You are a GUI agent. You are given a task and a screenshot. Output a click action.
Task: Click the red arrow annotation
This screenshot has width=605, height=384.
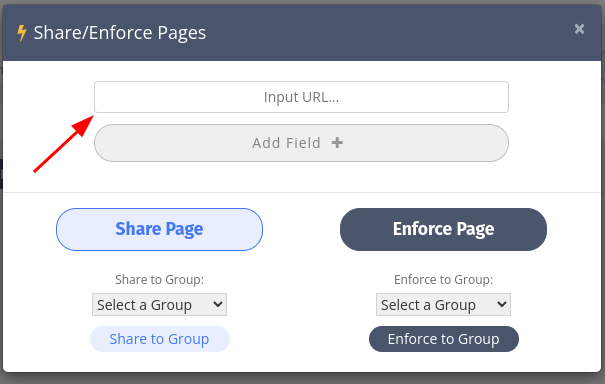(x=64, y=144)
